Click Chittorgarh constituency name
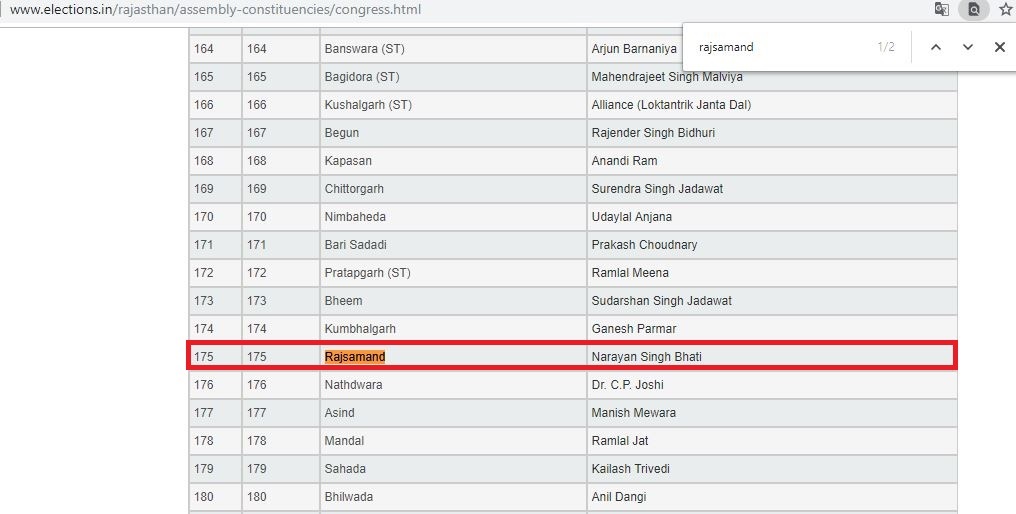Screen dimensions: 1016x514 (354, 189)
